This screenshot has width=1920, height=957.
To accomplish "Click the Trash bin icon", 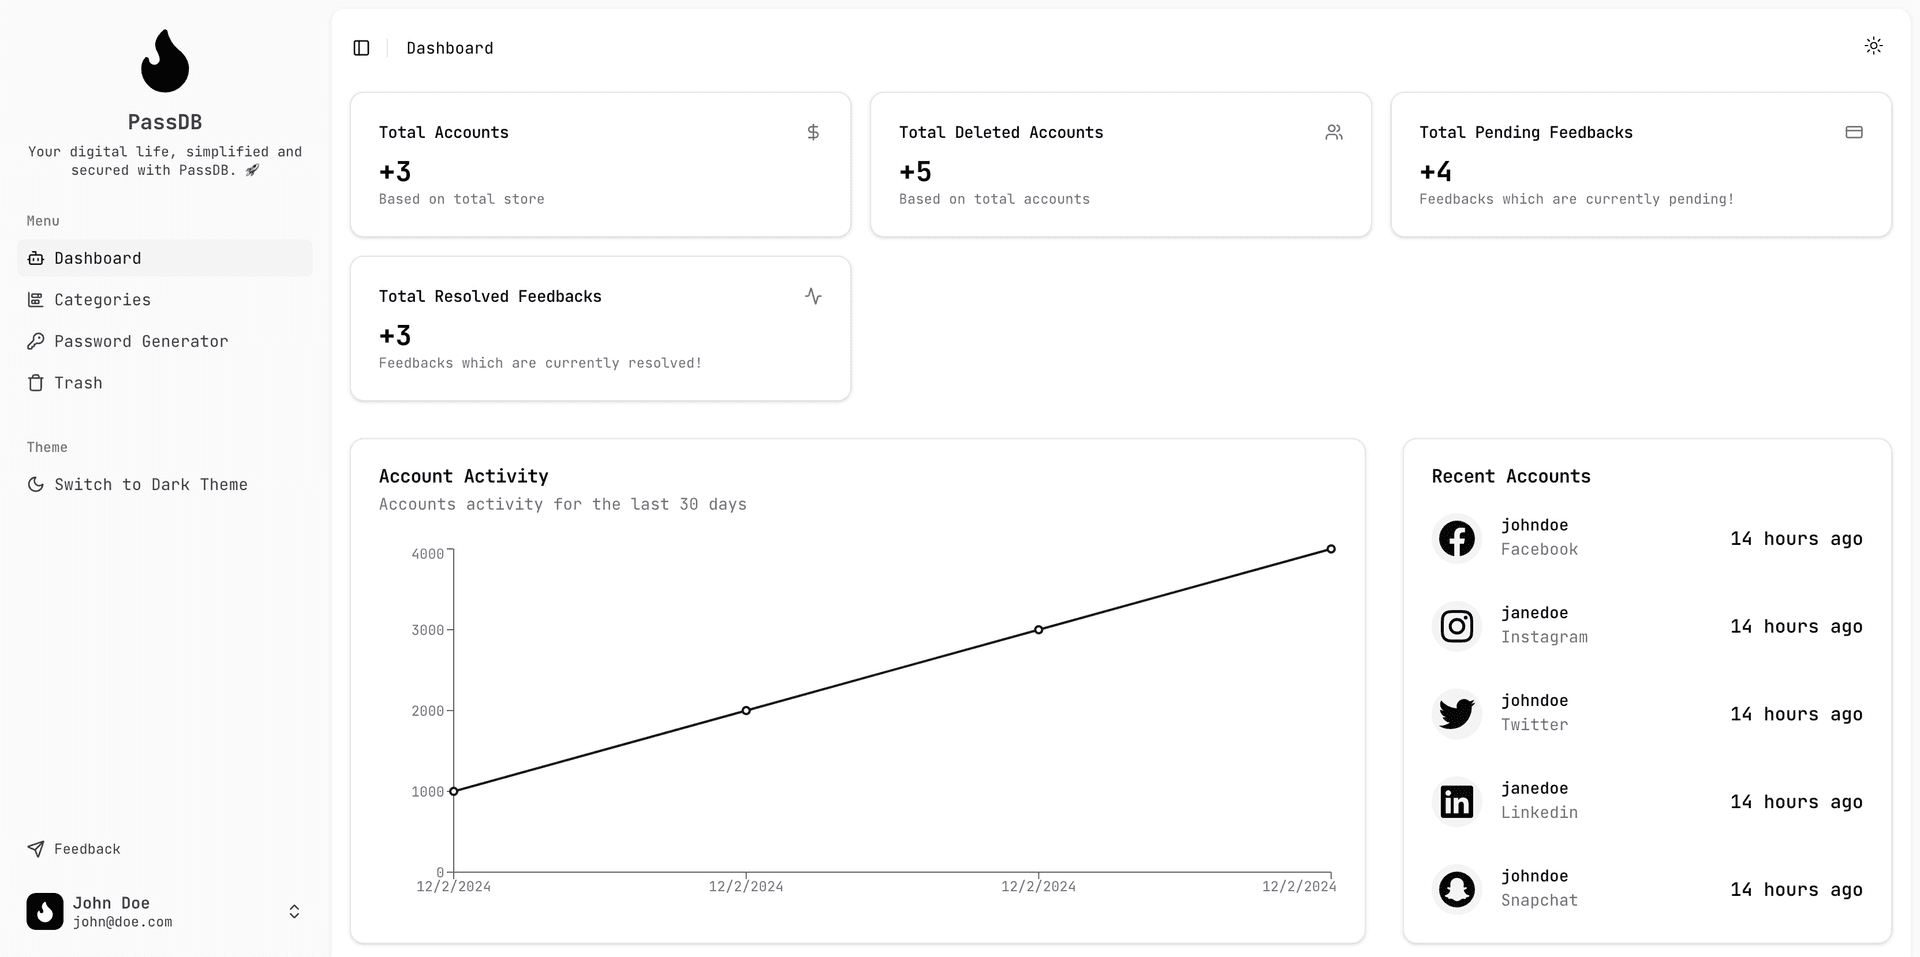I will click(36, 383).
